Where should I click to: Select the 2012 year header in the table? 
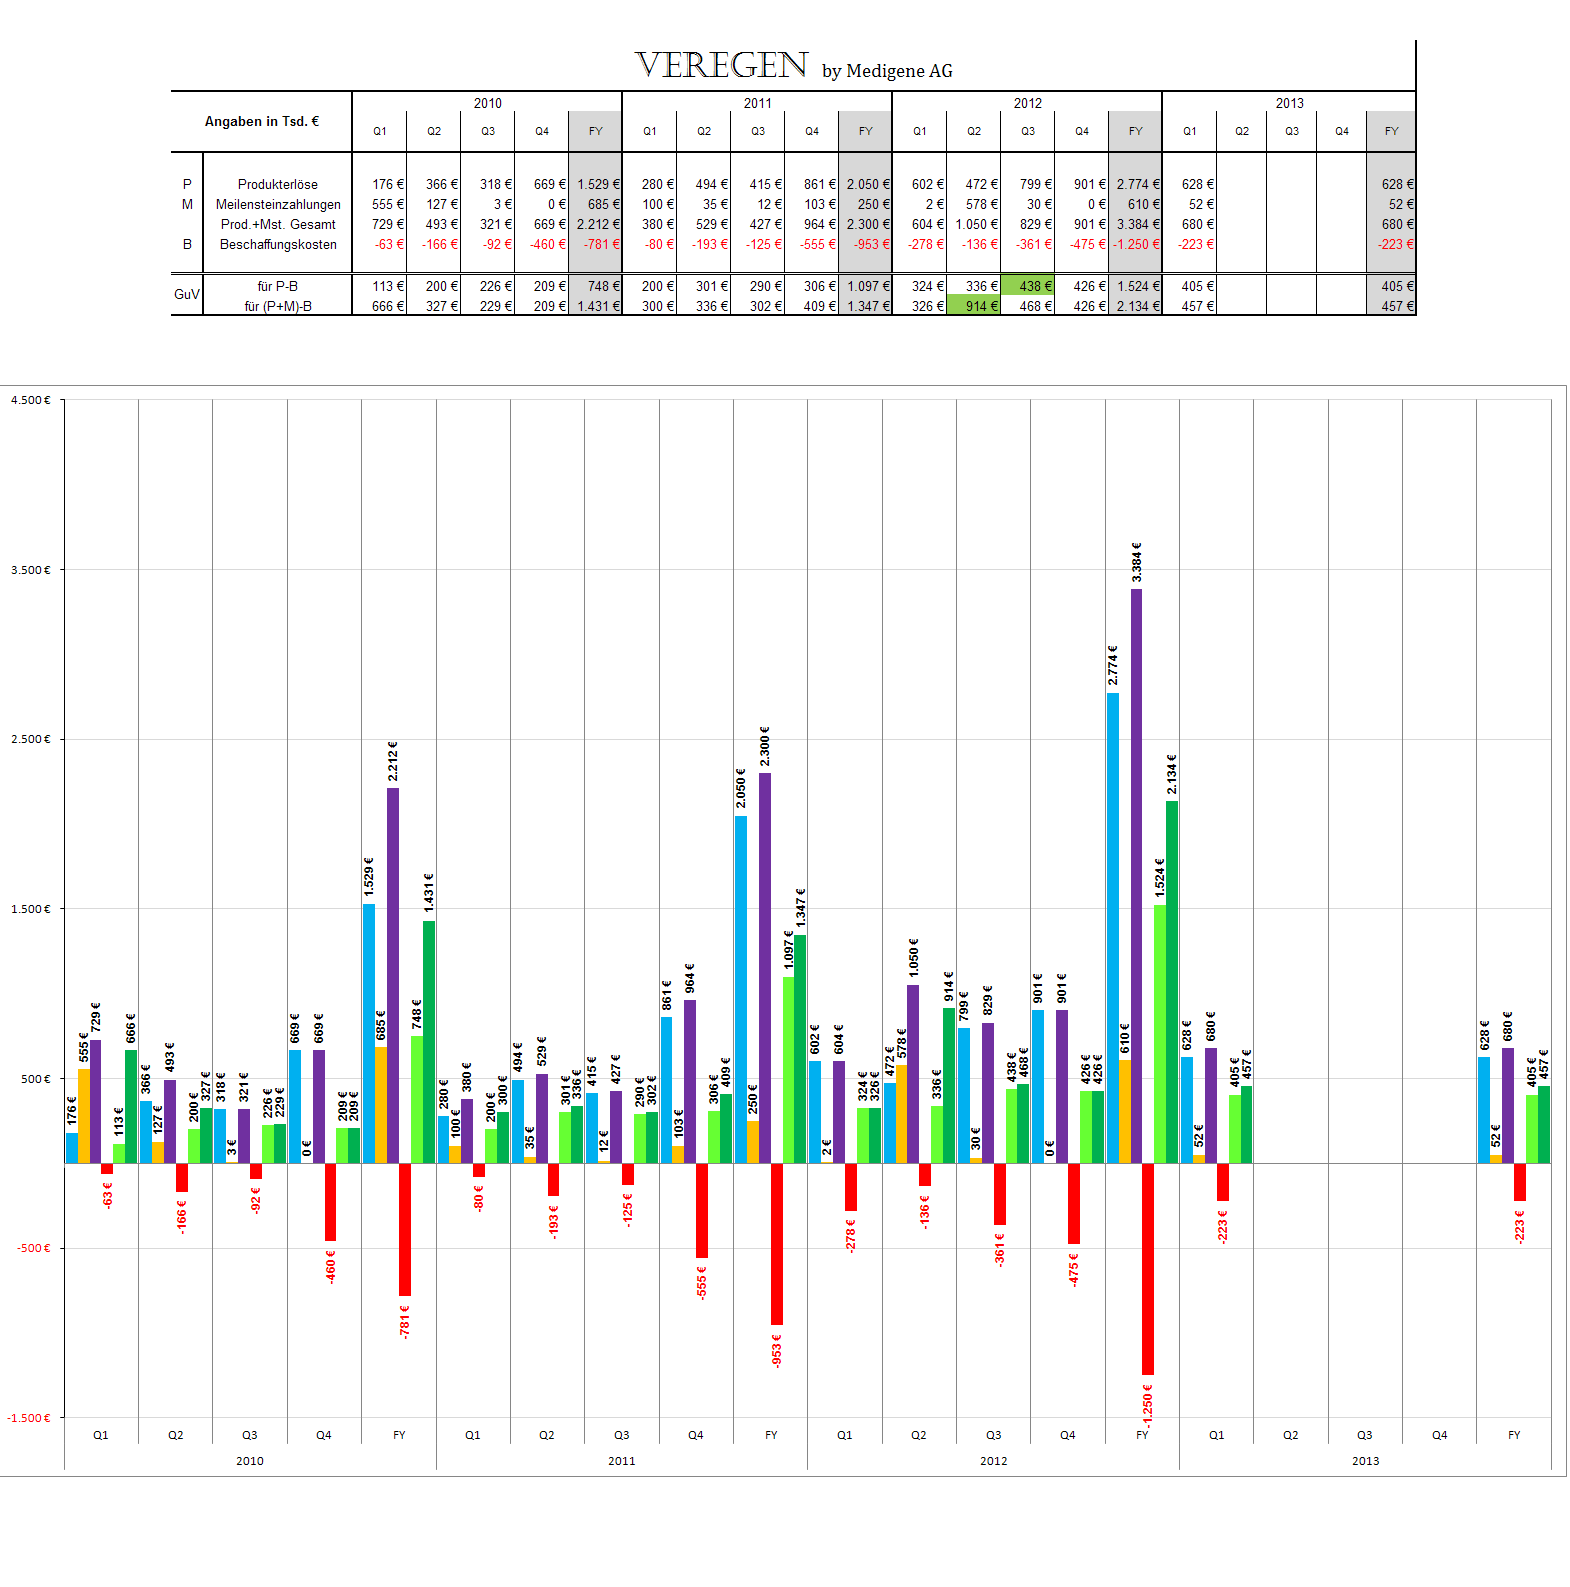tap(1027, 103)
